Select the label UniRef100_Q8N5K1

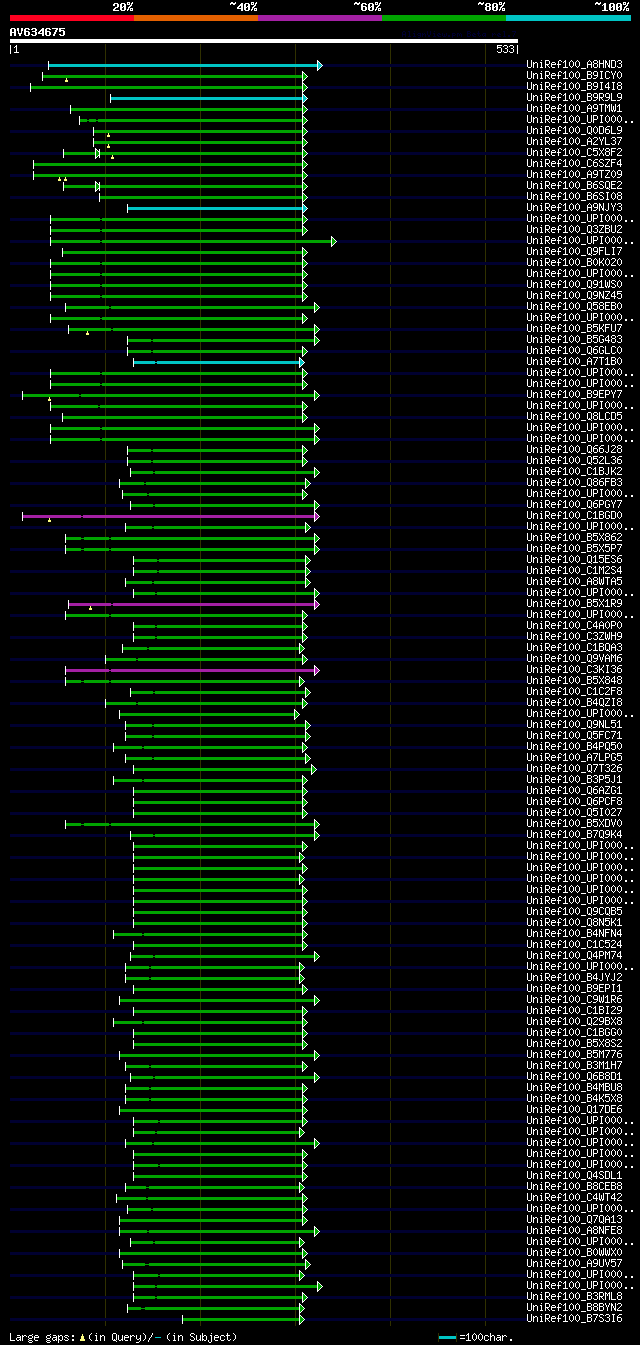[x=574, y=923]
